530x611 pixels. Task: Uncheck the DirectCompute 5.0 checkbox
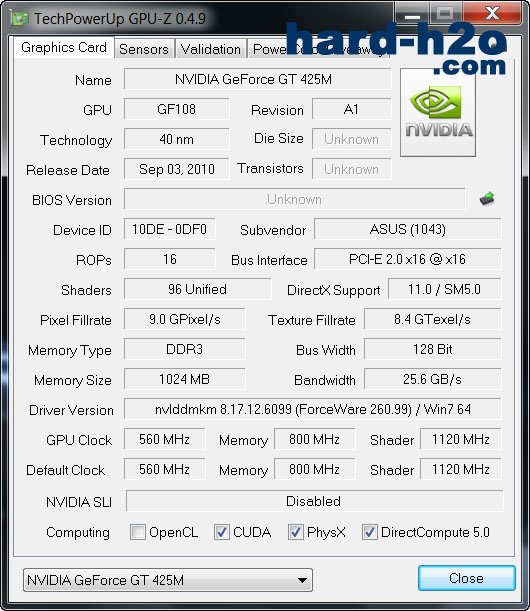coord(369,532)
